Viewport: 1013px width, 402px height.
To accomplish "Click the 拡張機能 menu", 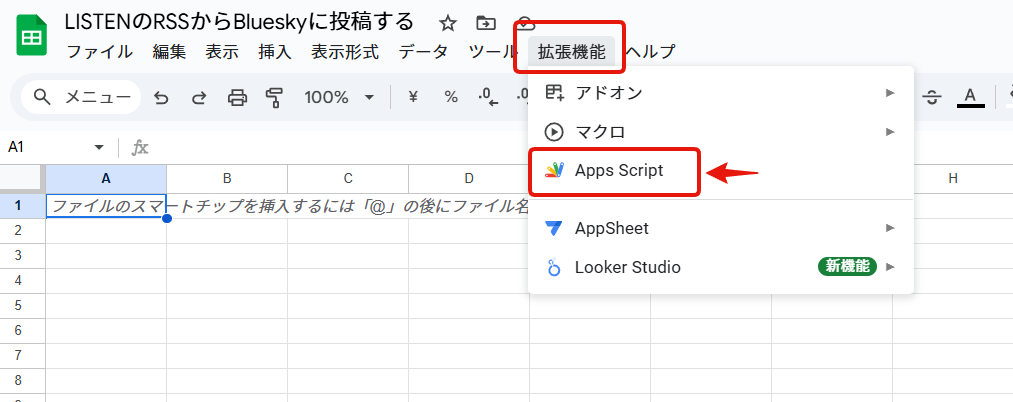I will (x=571, y=52).
